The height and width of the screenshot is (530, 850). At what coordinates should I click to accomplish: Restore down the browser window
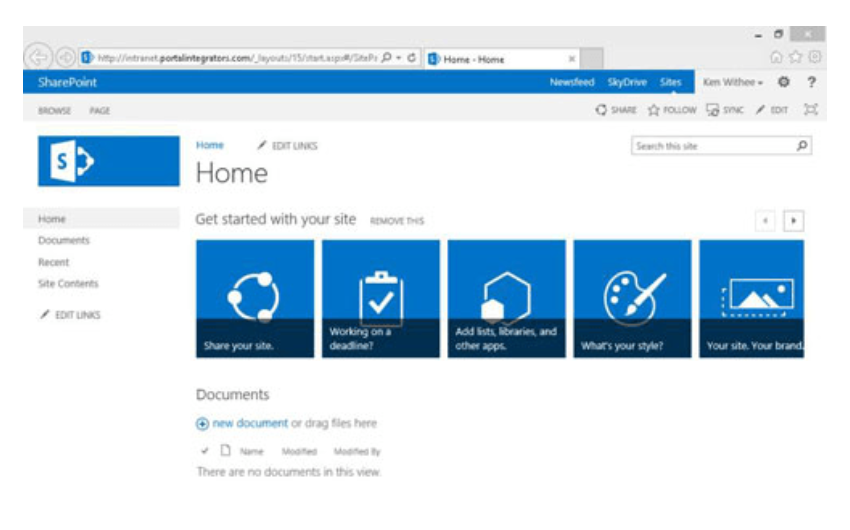[778, 34]
